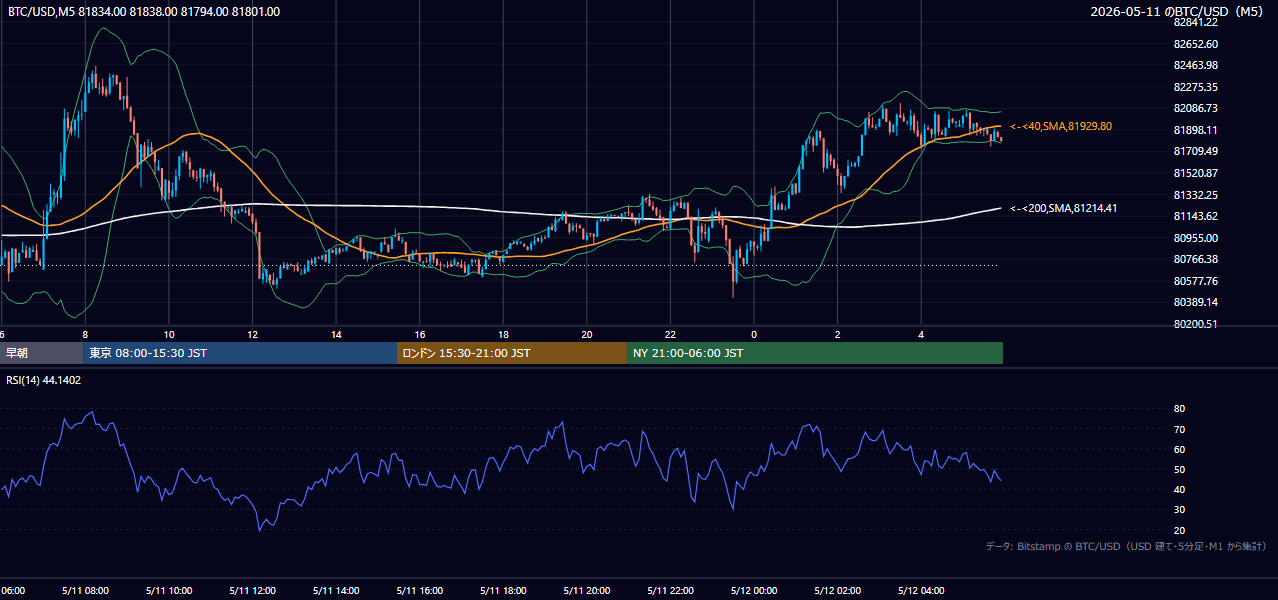
Task: Click the 5/11 16:00 time label
Action: pos(420,591)
